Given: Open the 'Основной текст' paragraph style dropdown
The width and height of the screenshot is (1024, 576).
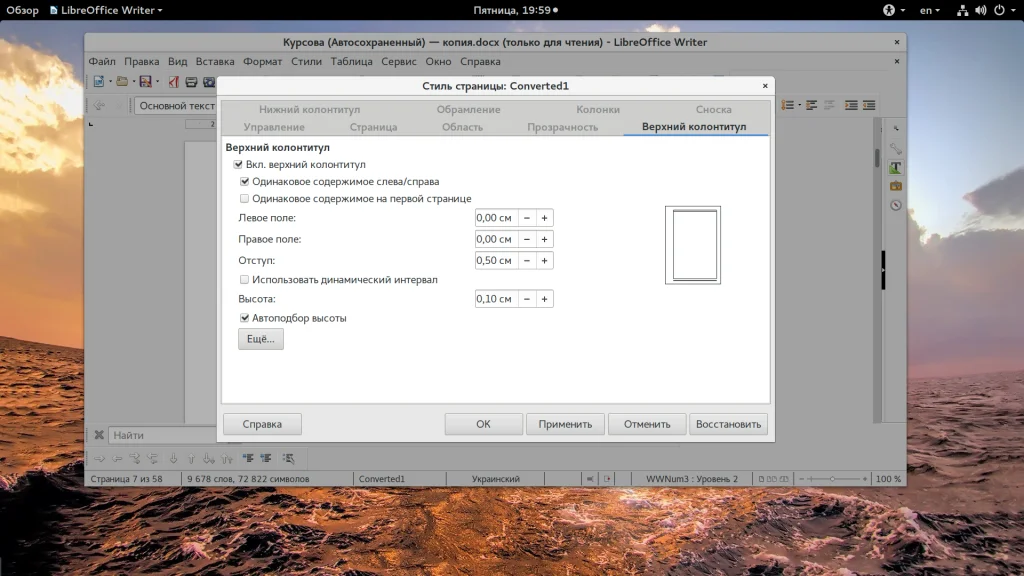Looking at the screenshot, I should pyautogui.click(x=177, y=105).
